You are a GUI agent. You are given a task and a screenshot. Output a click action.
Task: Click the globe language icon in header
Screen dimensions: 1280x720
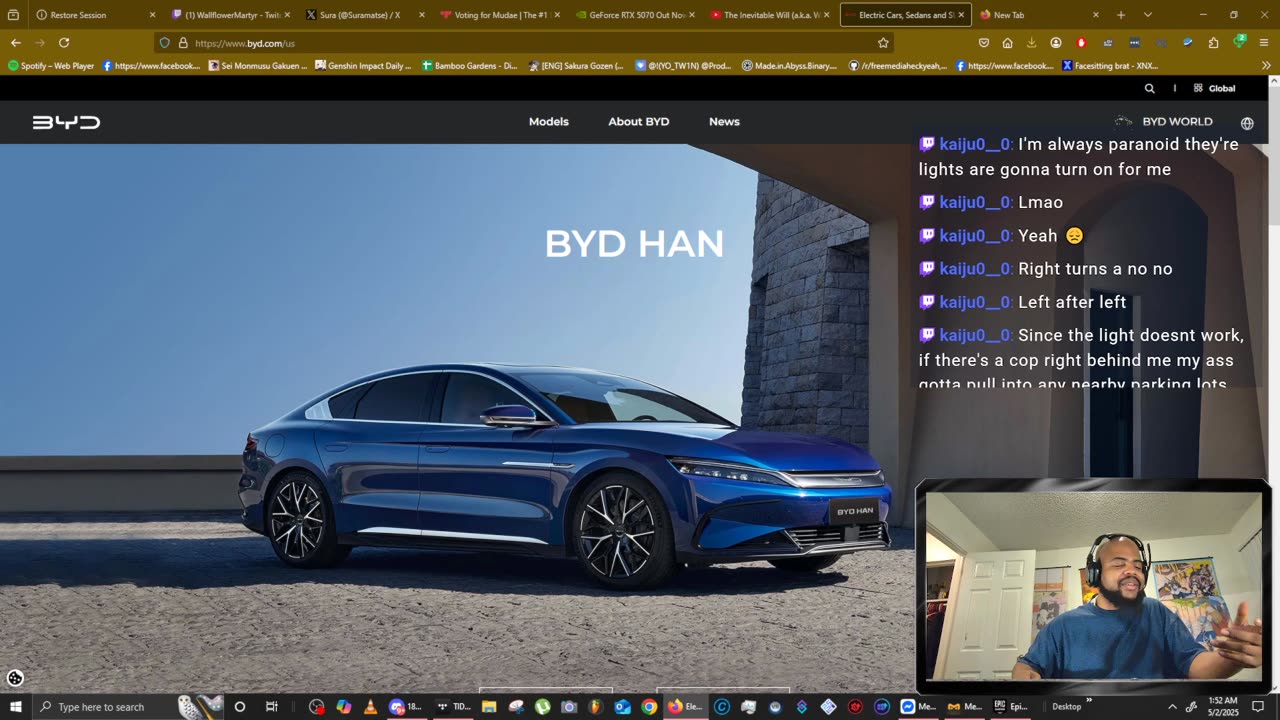click(1247, 123)
